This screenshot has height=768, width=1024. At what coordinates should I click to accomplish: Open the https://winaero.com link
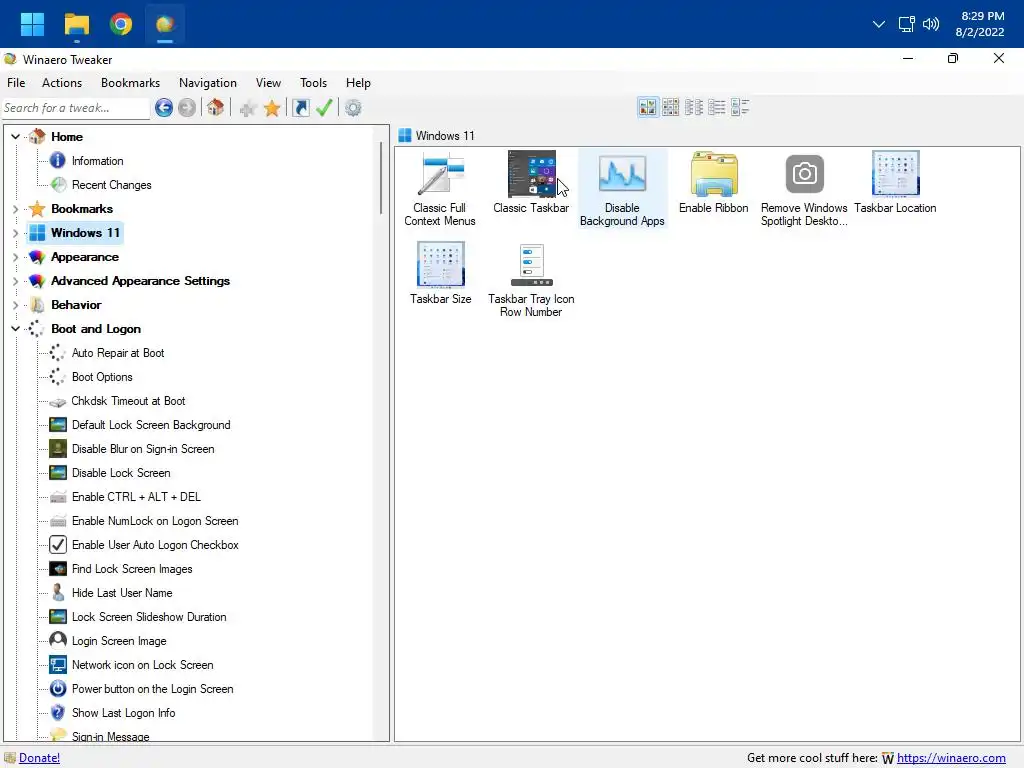[951, 758]
